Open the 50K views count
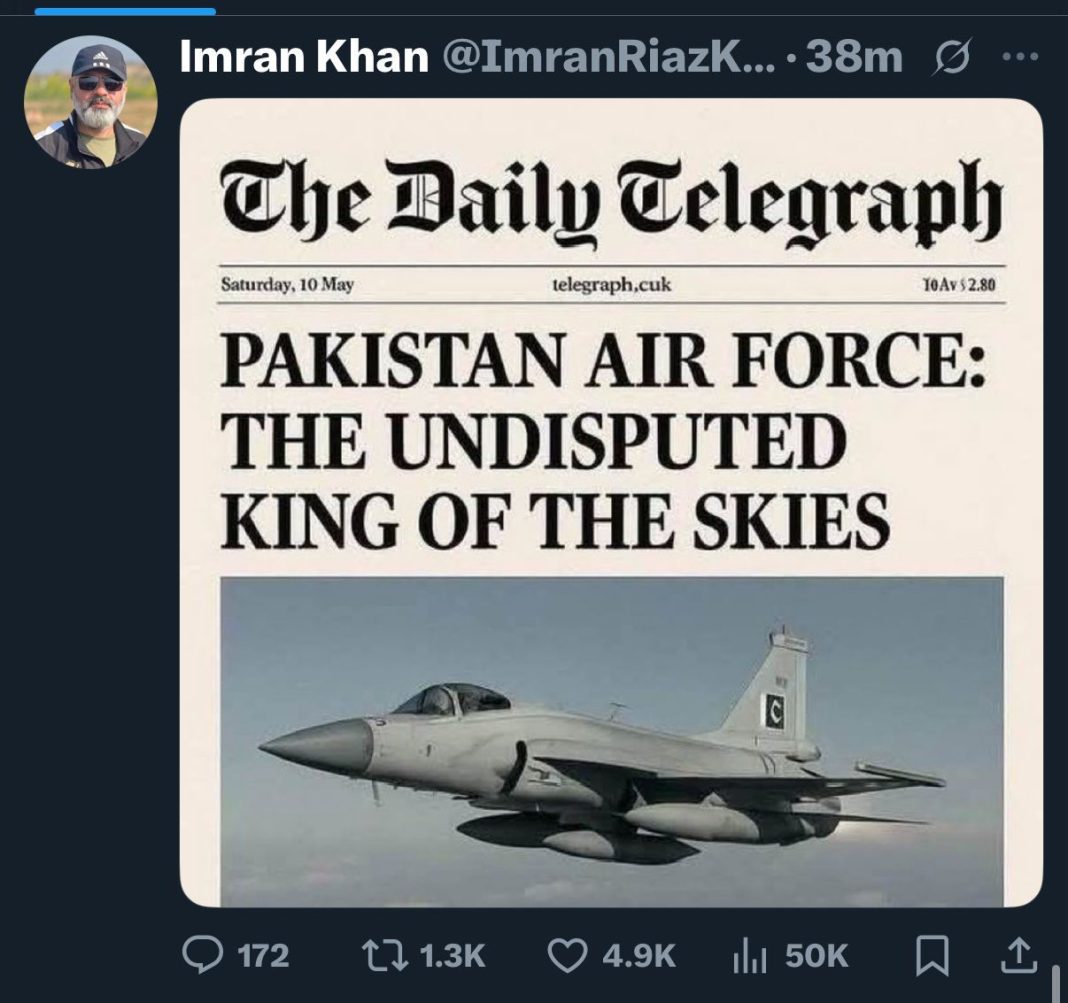Screen dimensions: 1068x1003 (816, 955)
